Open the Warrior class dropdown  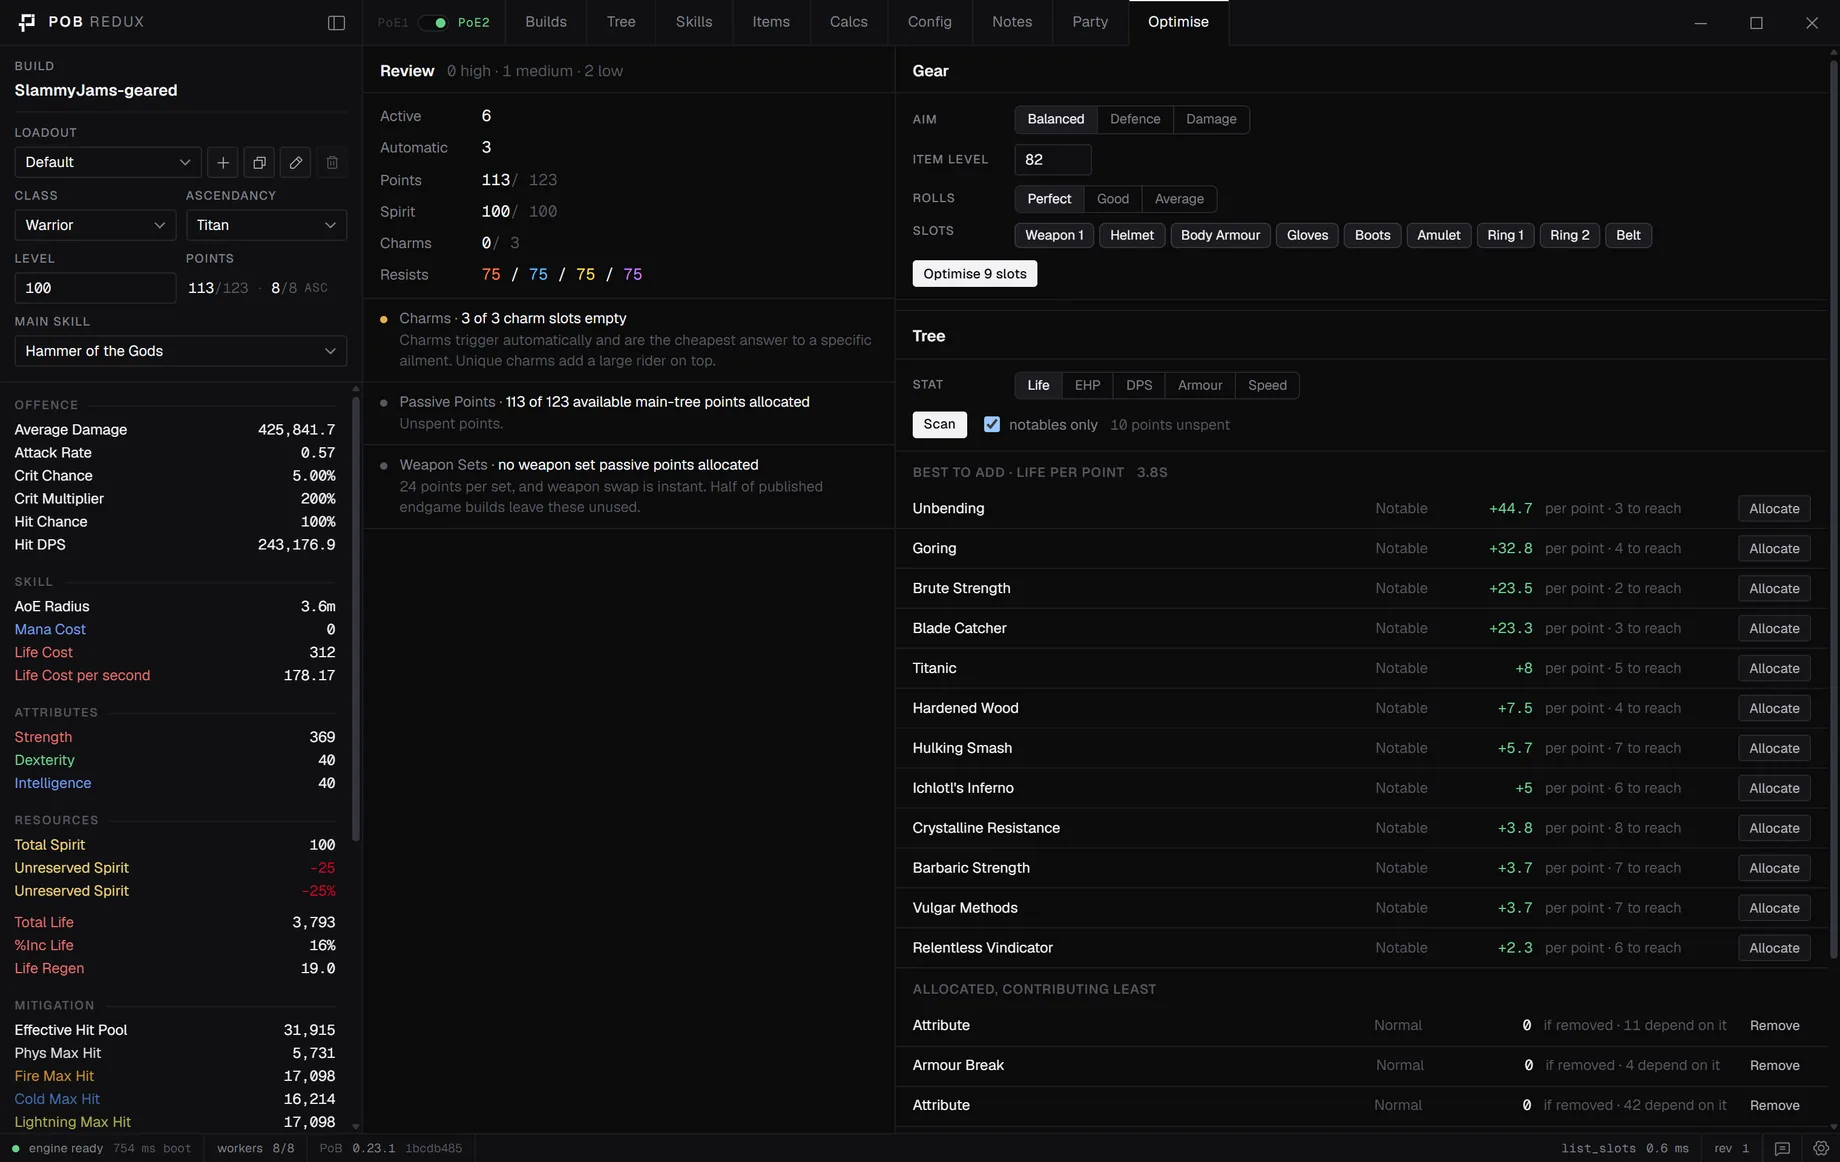[95, 225]
